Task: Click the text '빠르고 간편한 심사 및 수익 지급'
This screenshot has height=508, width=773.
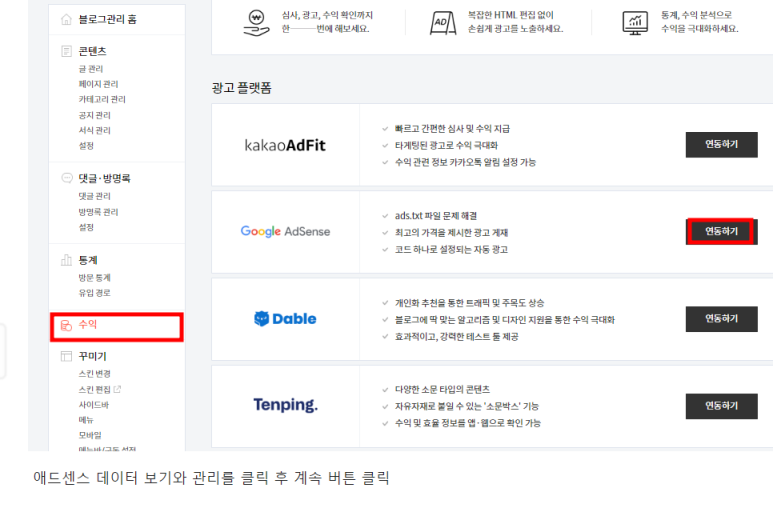Action: coord(453,129)
